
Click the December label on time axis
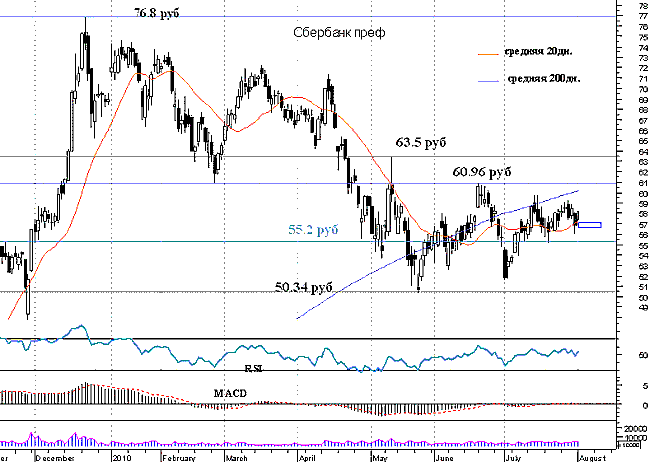54,458
